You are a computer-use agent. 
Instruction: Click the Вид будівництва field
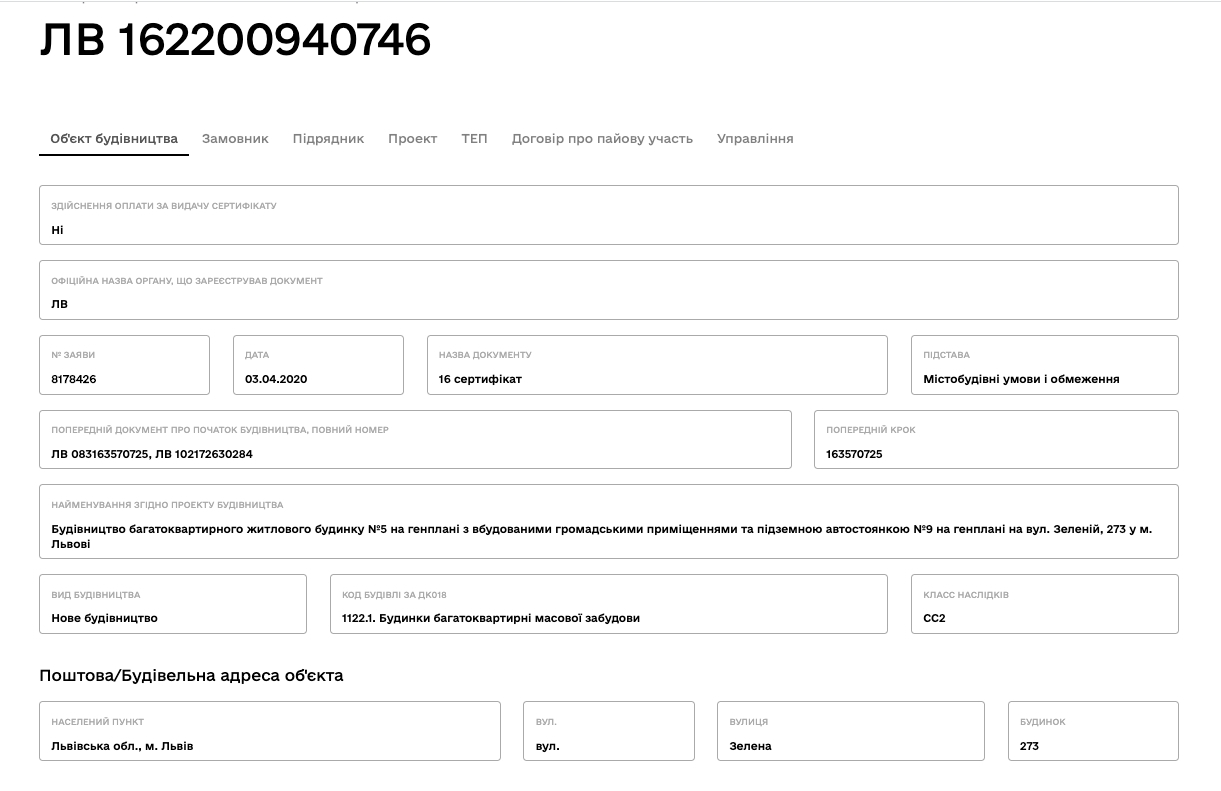[x=173, y=604]
